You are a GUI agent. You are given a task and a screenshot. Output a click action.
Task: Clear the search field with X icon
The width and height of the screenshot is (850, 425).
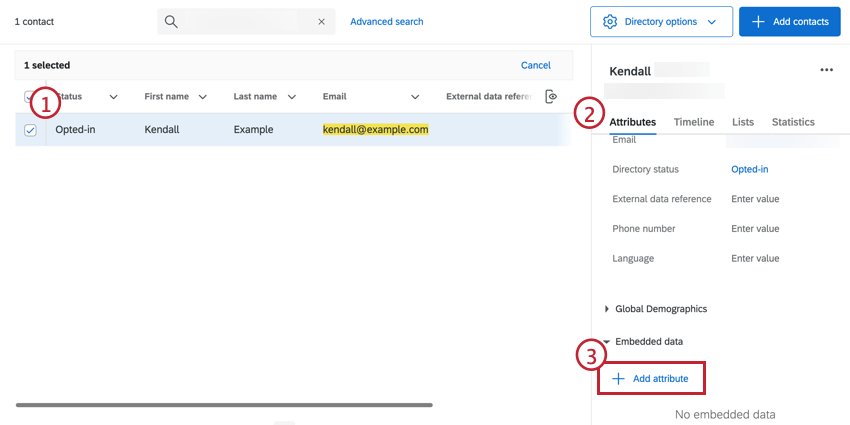(321, 22)
